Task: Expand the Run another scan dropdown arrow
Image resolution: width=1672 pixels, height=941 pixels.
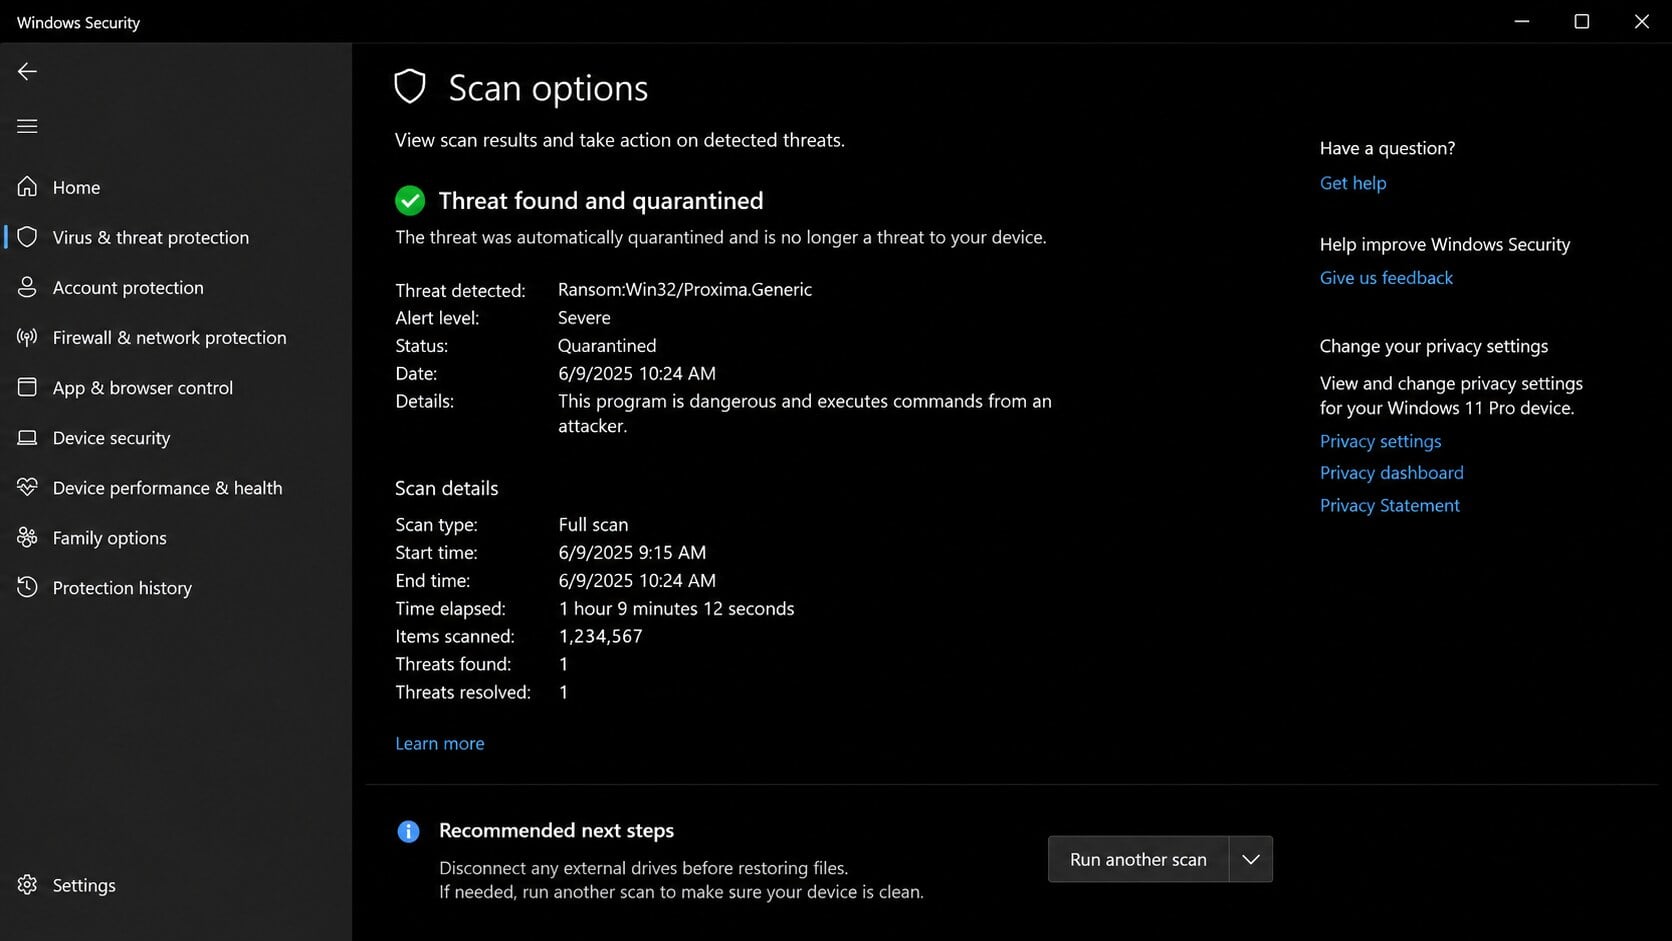Action: pos(1251,859)
